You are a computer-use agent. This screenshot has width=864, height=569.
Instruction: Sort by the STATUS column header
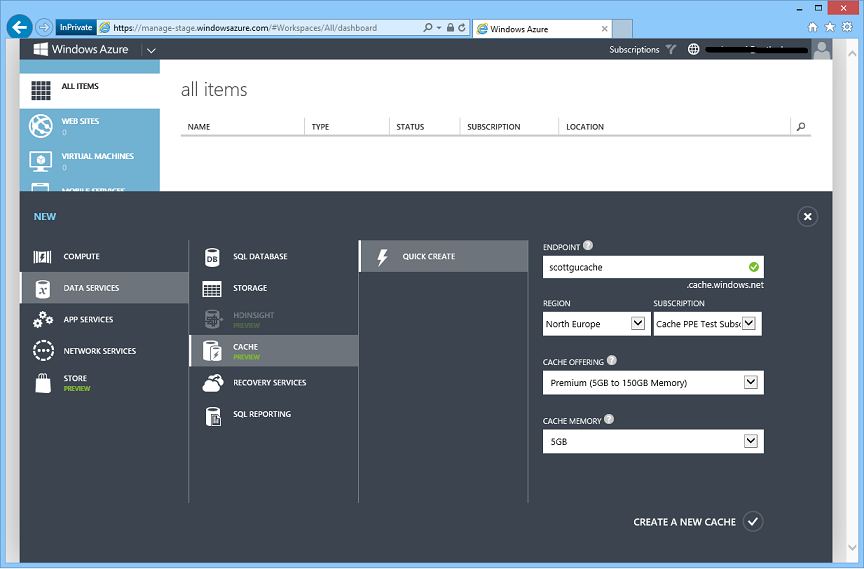click(x=411, y=127)
